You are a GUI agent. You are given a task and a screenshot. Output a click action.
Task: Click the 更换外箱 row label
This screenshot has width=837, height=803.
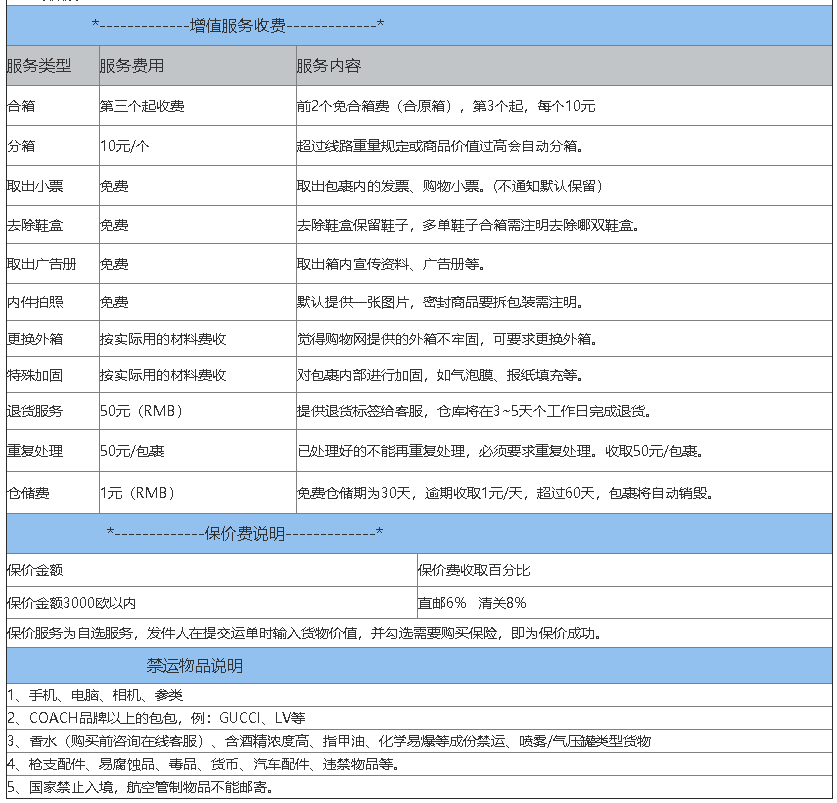click(x=35, y=339)
